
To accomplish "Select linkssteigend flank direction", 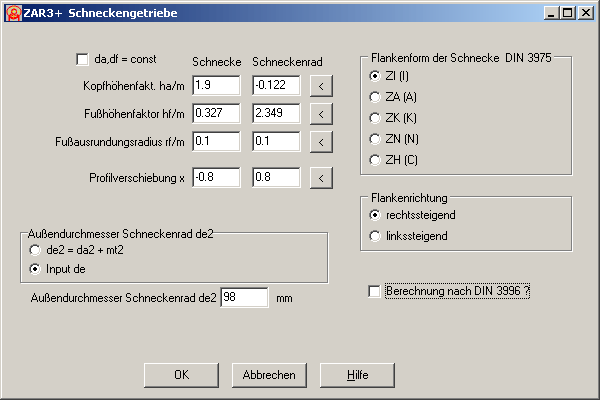I will pyautogui.click(x=375, y=236).
